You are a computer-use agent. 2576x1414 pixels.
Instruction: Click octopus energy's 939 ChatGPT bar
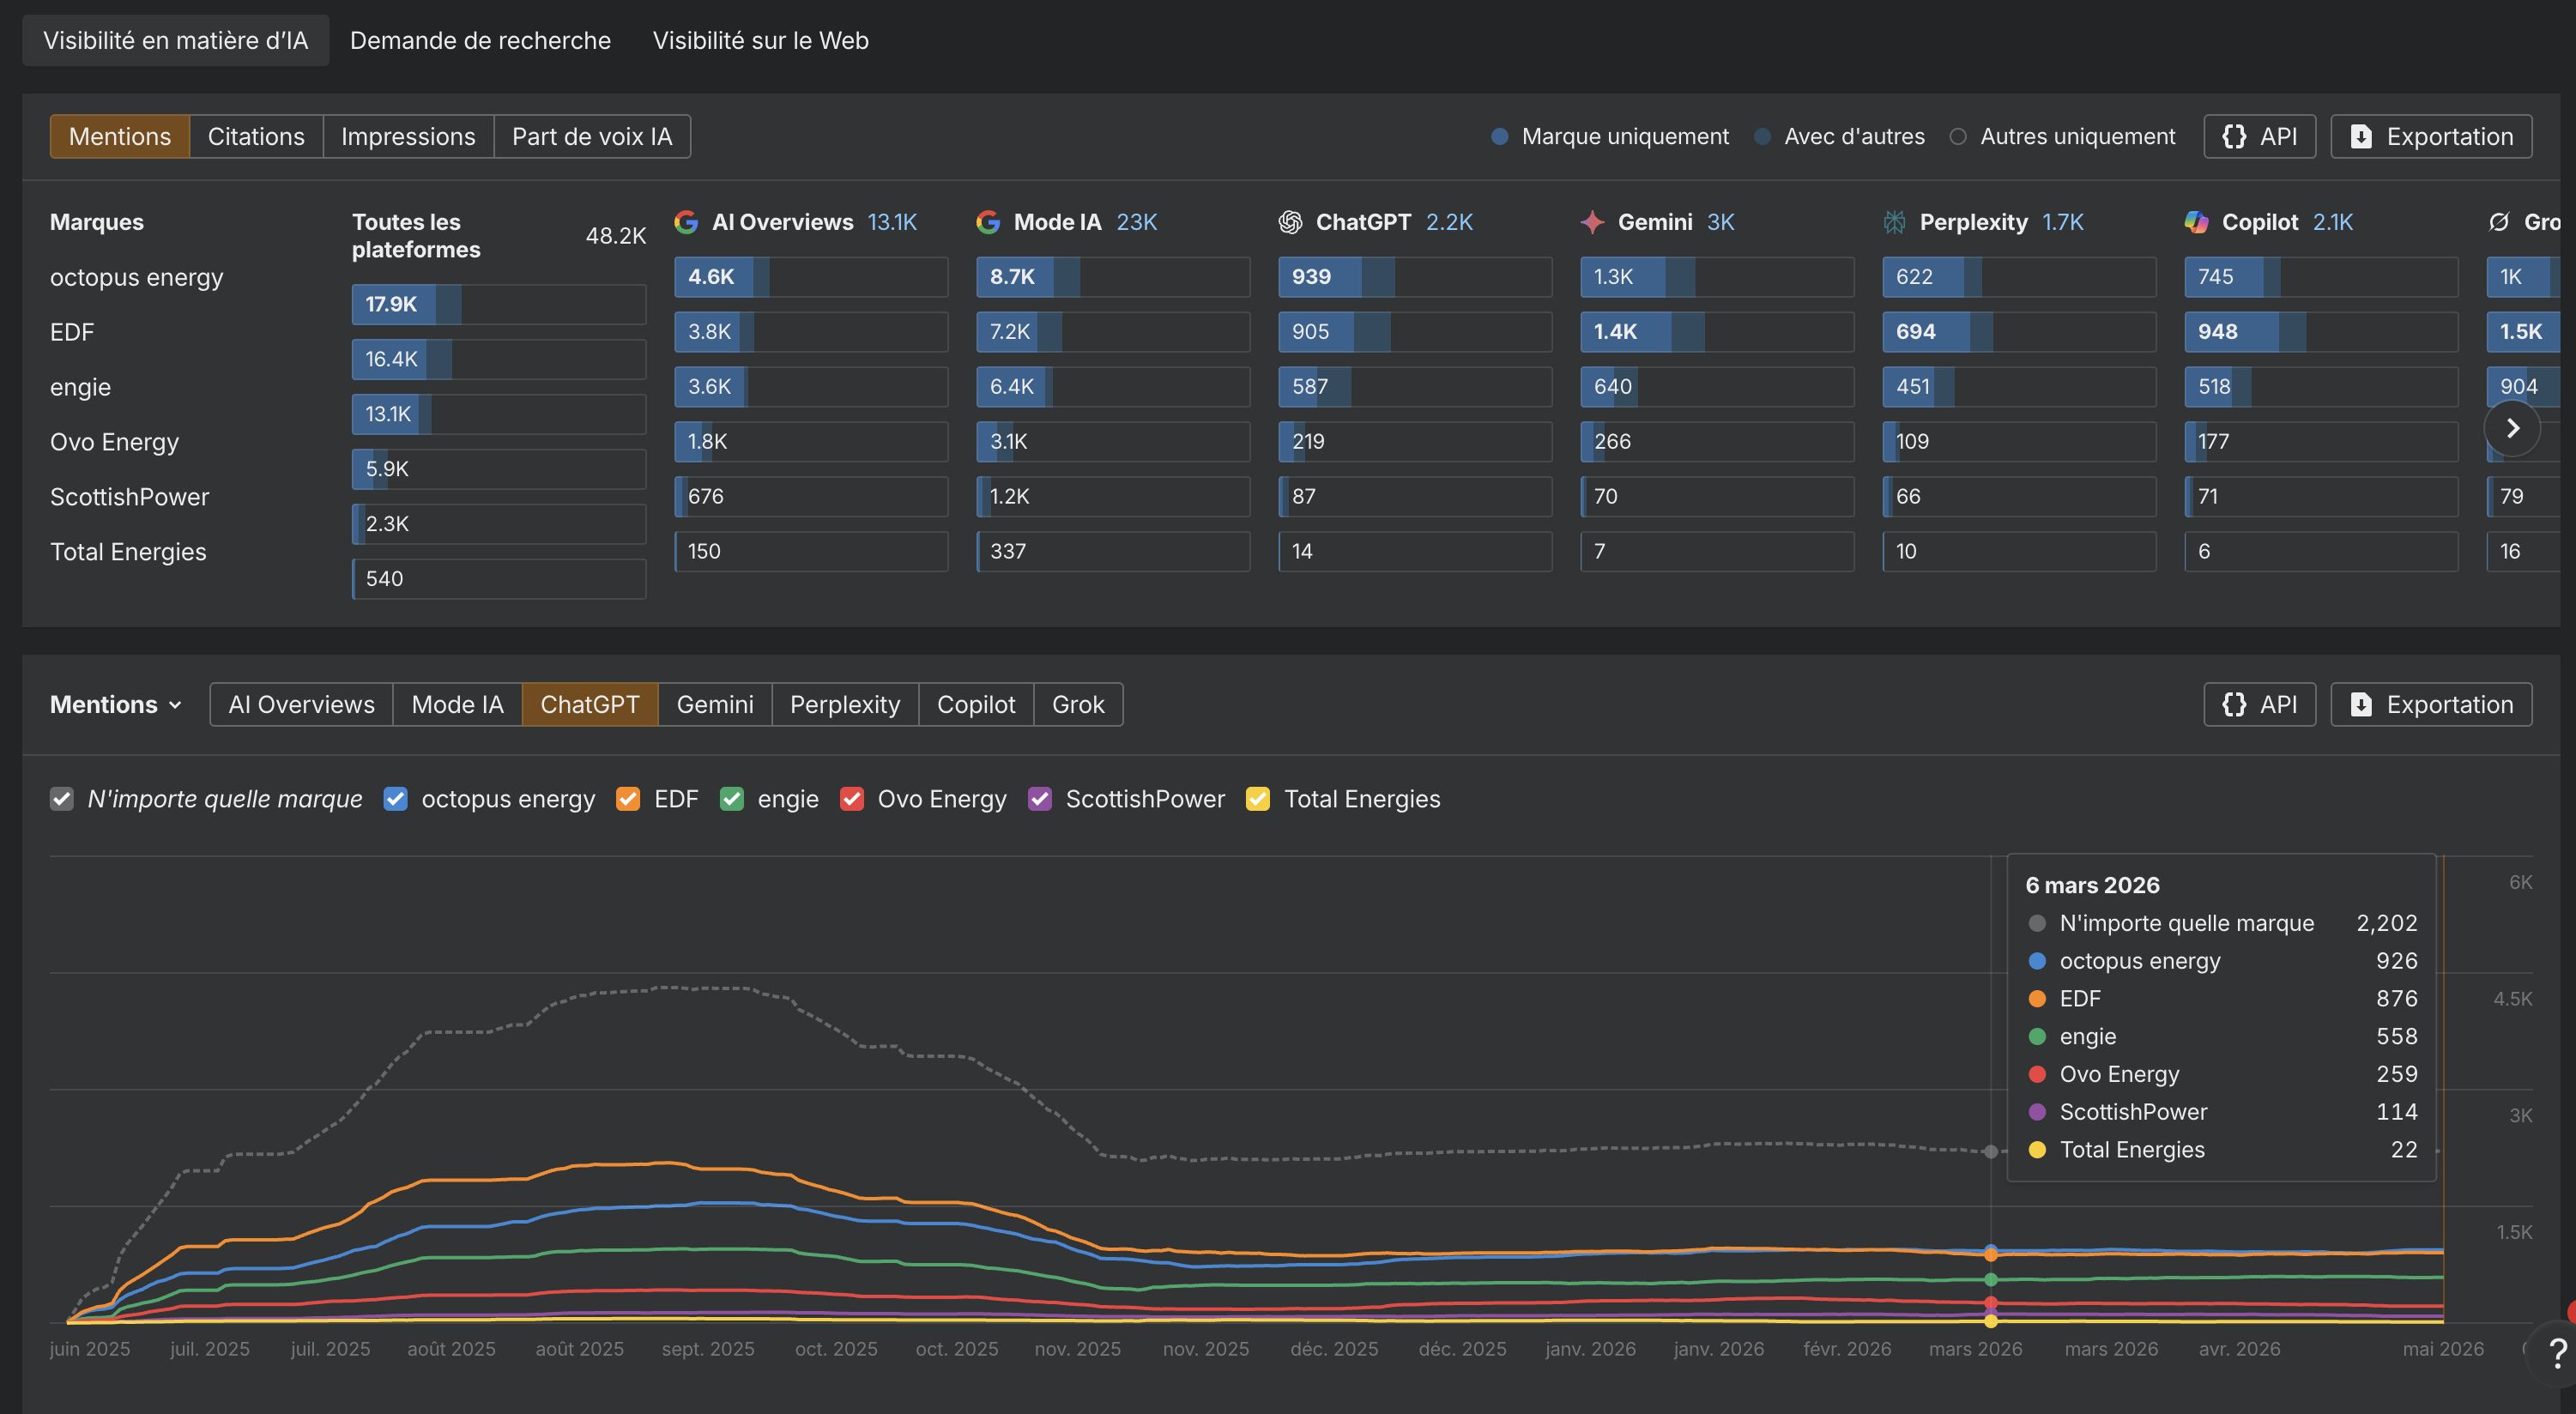point(1415,277)
